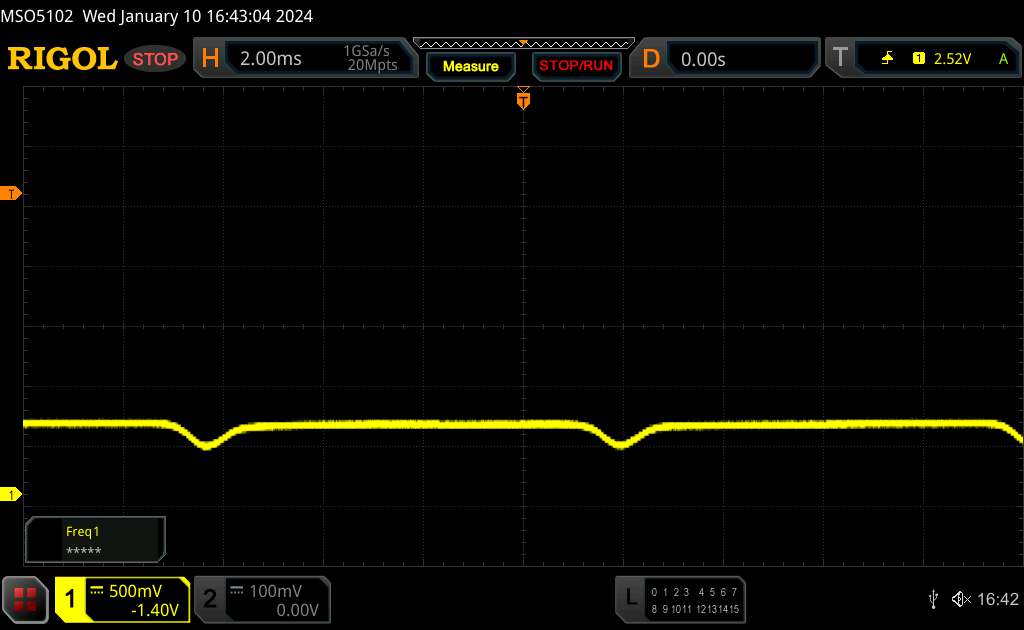This screenshot has width=1024, height=630.
Task: Click logic channels 0 1 2 3 4 5 6 7 row
Action: 694,592
